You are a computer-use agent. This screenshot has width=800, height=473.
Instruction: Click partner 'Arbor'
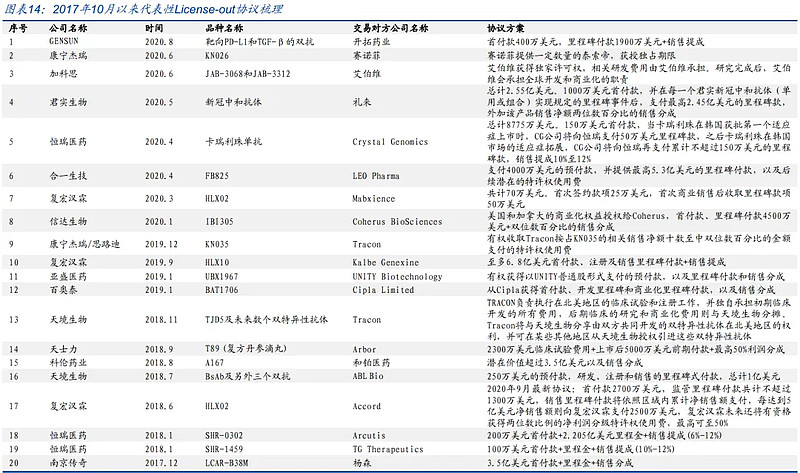pos(364,349)
